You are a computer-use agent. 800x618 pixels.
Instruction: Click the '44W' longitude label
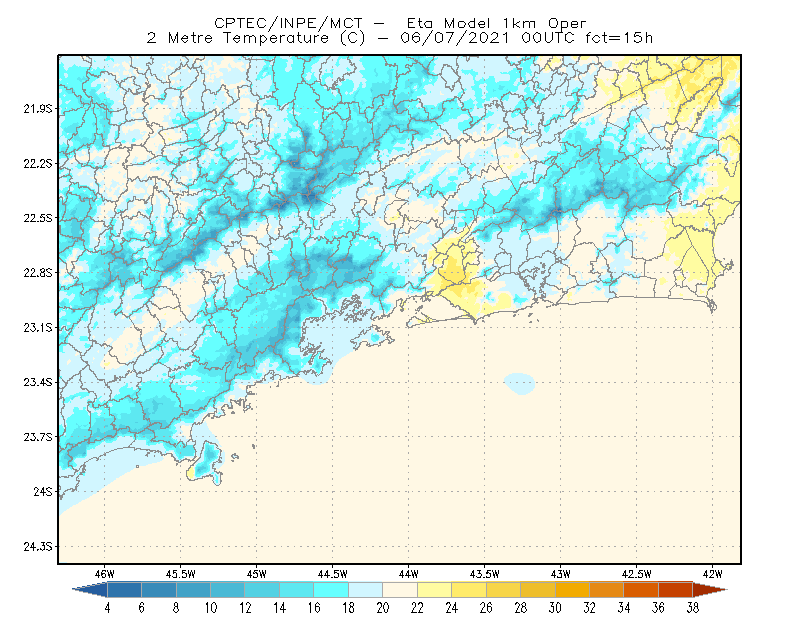pos(409,574)
